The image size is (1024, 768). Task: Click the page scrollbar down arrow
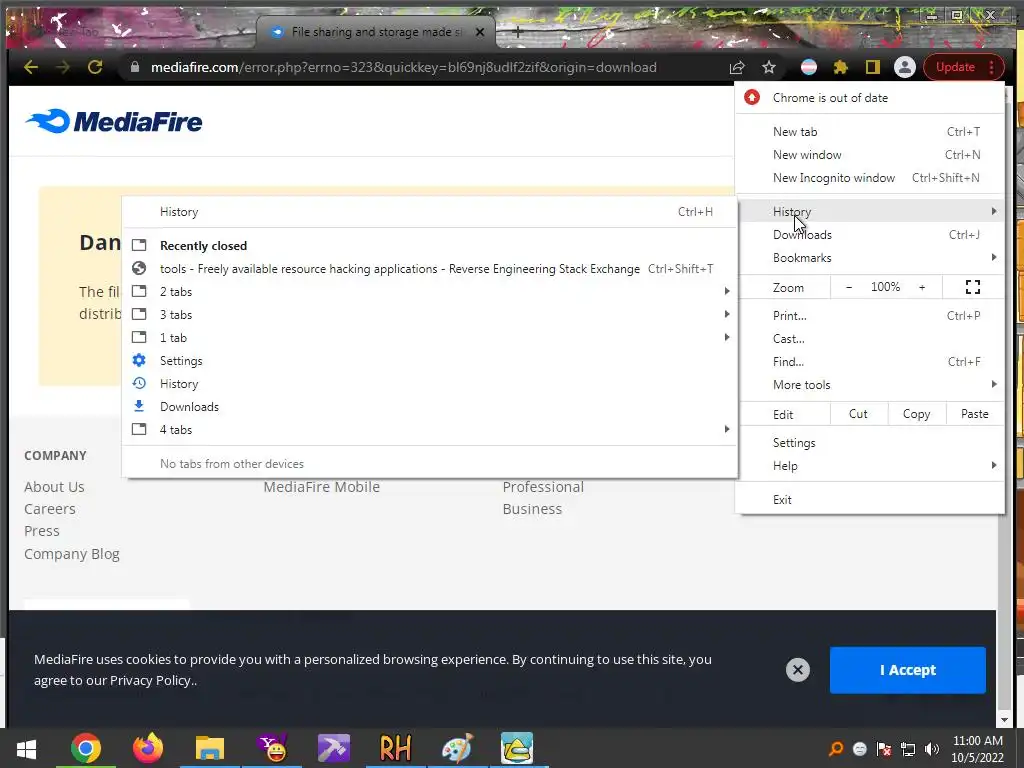coord(1004,720)
